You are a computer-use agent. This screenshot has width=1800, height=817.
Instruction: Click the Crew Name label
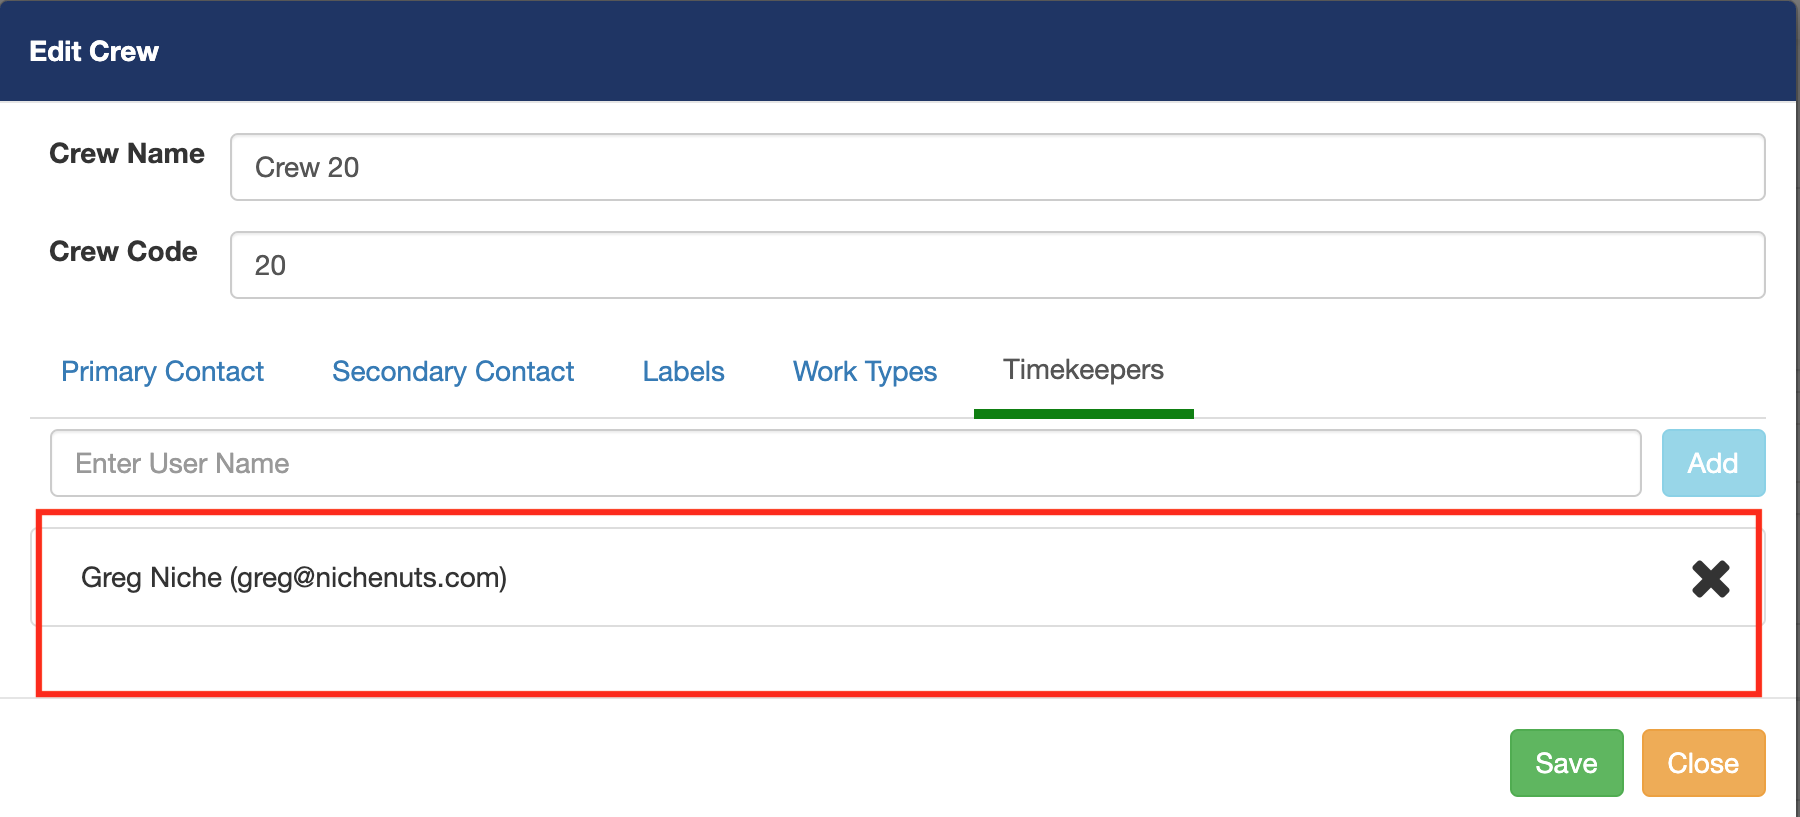click(x=127, y=154)
